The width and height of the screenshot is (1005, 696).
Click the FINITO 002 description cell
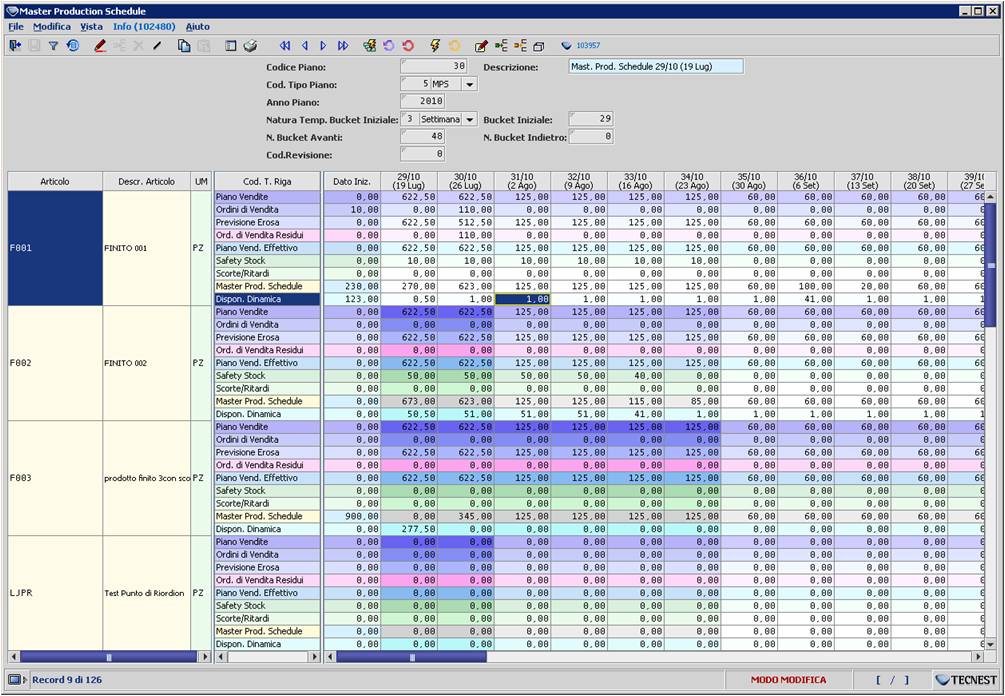pyautogui.click(x=147, y=363)
